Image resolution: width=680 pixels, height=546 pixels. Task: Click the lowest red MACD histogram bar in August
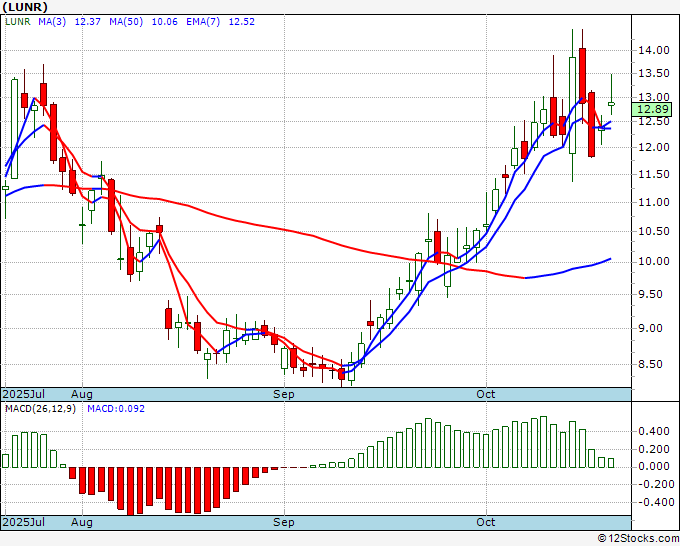[130, 491]
